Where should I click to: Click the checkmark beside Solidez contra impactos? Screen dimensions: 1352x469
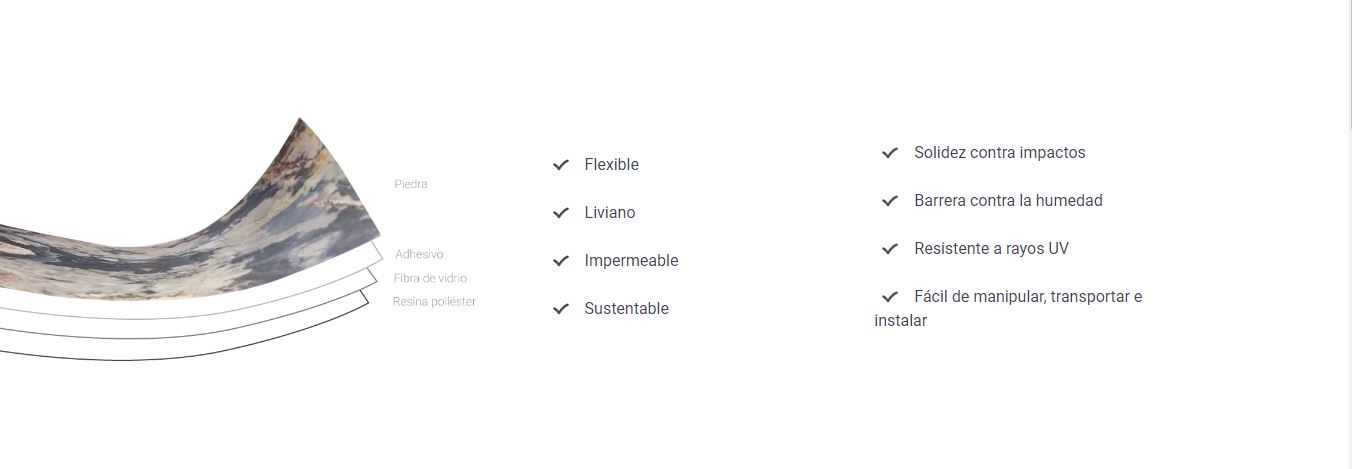coord(890,153)
